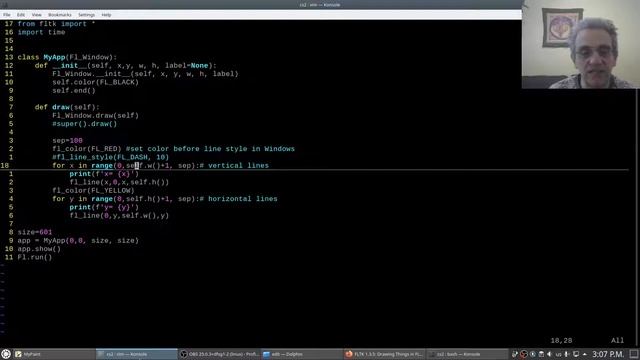Open the Settings menu

[x=87, y=15]
